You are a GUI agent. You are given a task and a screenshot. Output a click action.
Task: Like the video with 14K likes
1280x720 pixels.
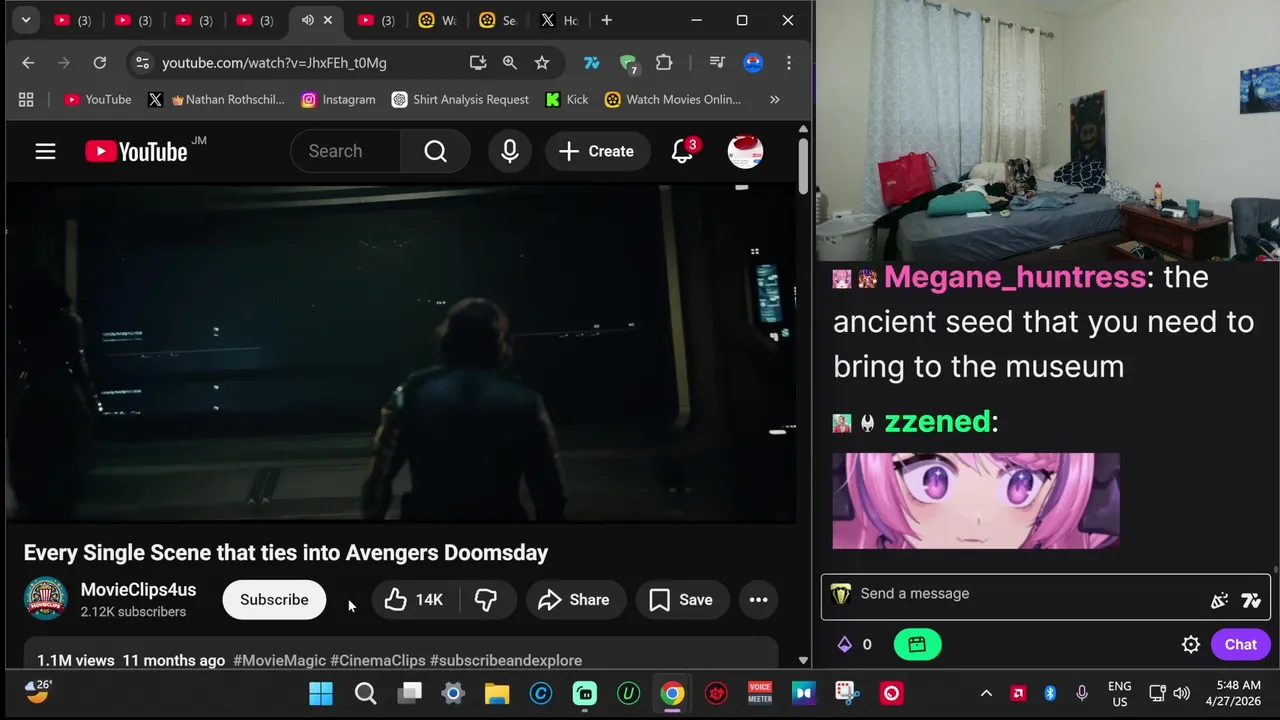click(x=414, y=599)
